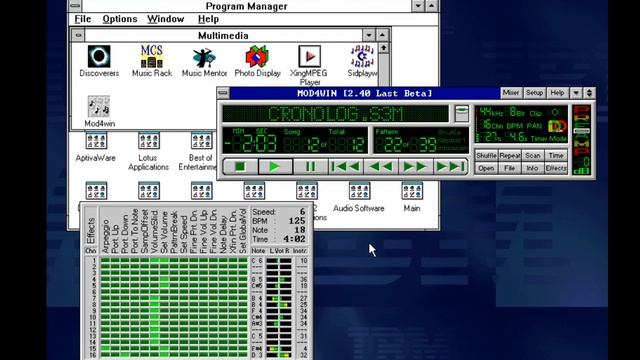Open Help in MOD4WIN title bar

[557, 93]
